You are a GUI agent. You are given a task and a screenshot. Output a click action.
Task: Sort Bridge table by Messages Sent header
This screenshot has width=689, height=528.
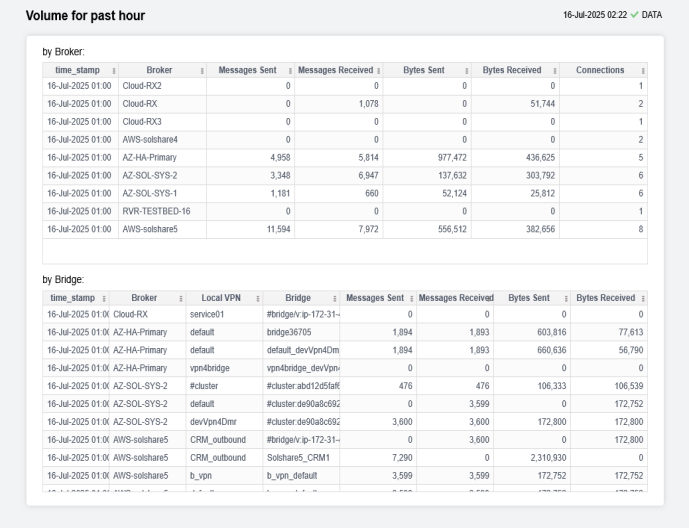[374, 298]
